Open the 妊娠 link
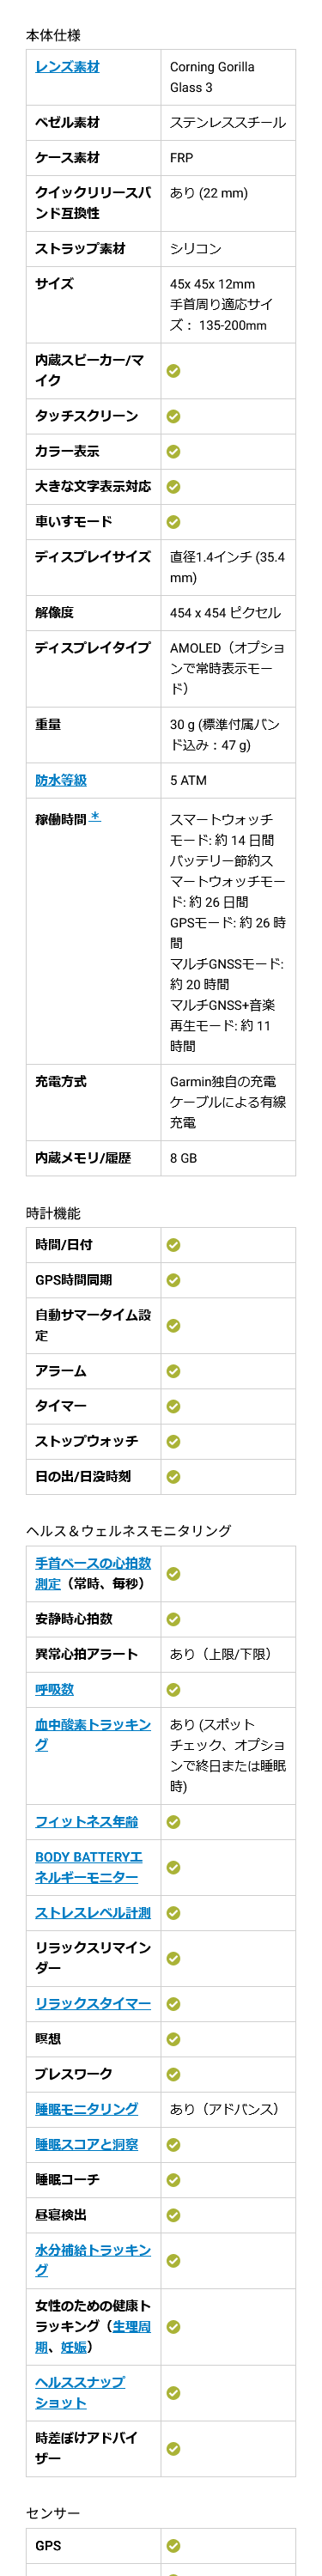This screenshot has width=322, height=2576. coord(74,2346)
